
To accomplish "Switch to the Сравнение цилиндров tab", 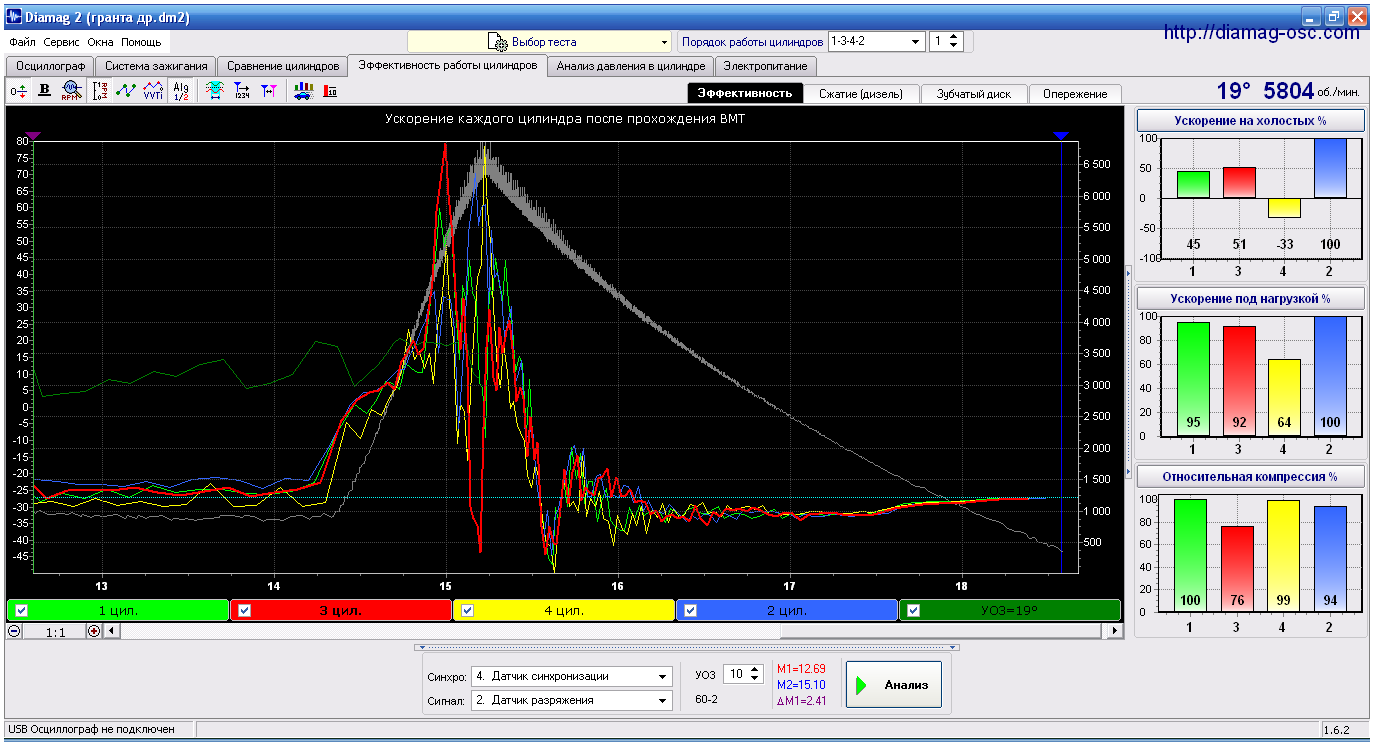I will [x=283, y=66].
